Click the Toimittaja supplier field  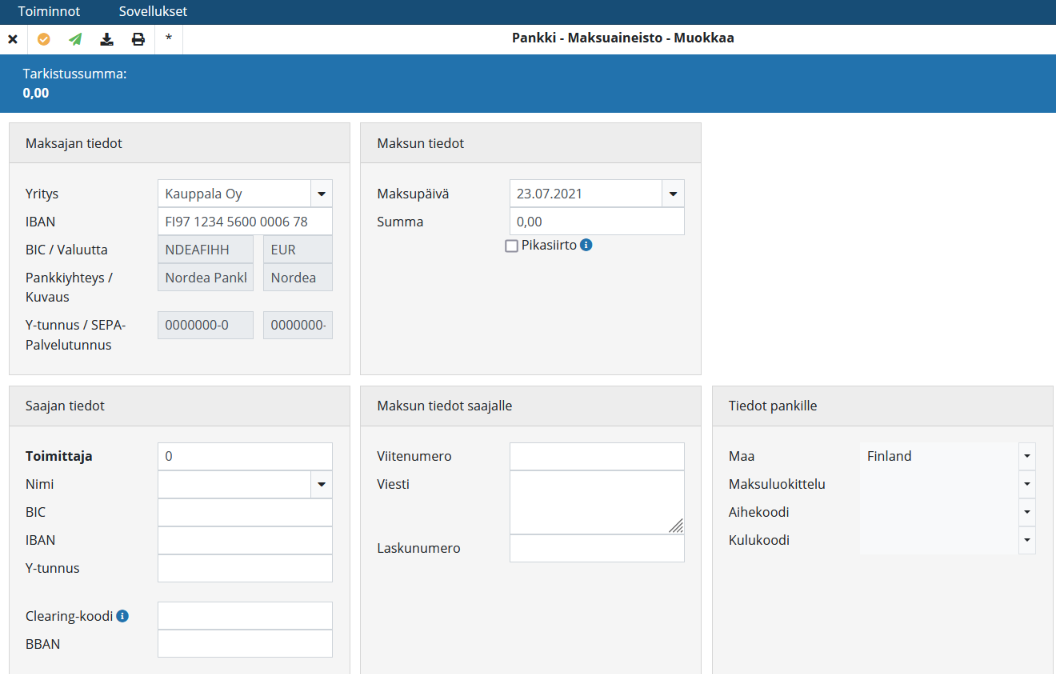244,456
